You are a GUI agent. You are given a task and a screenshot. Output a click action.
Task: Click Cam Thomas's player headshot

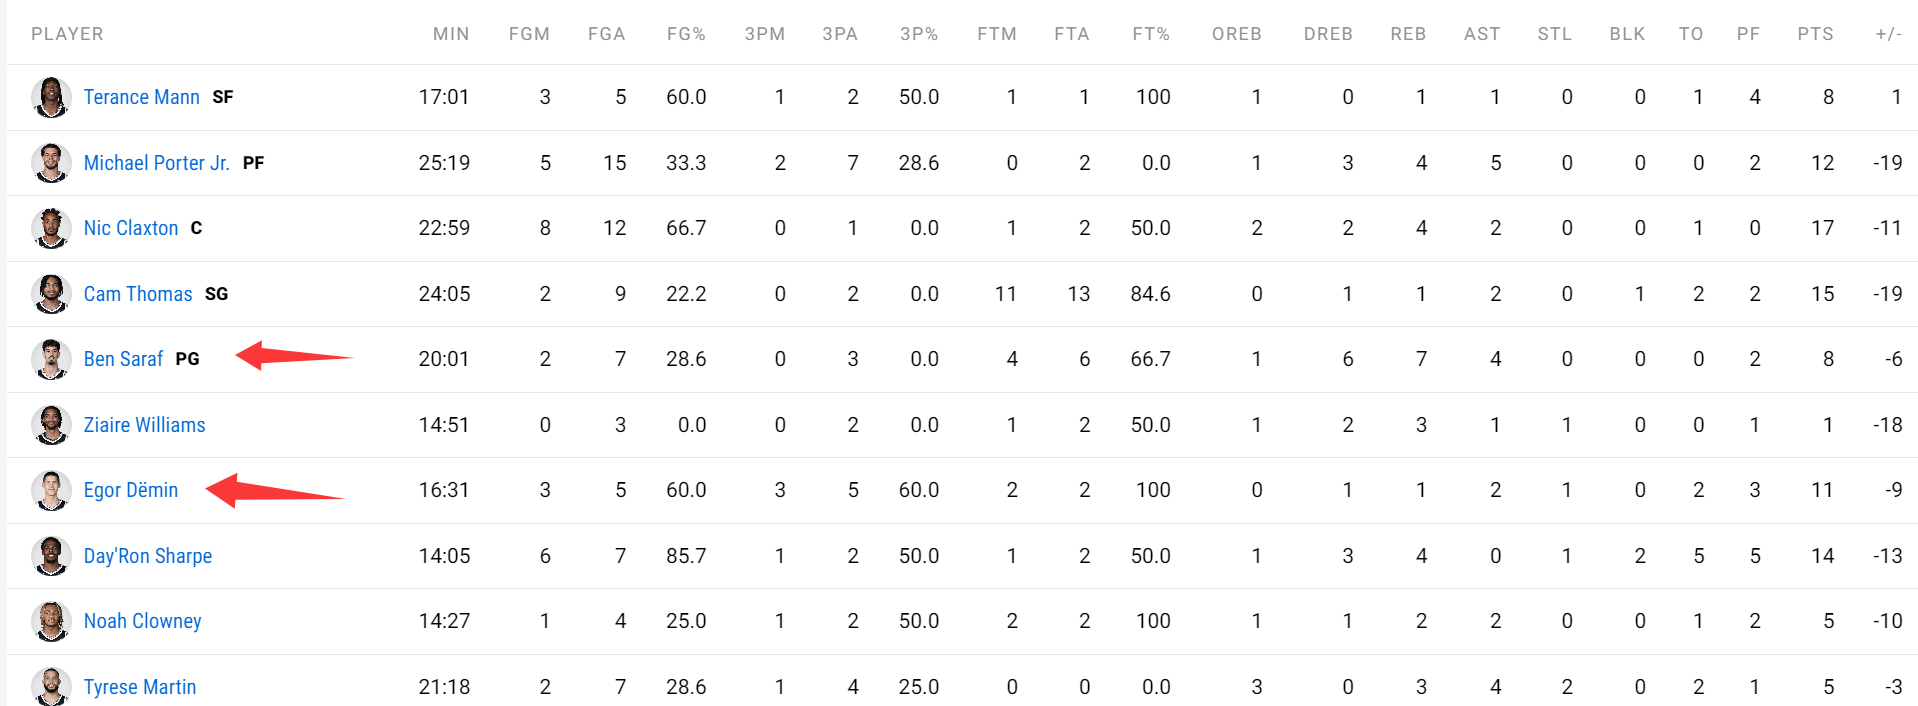(50, 294)
